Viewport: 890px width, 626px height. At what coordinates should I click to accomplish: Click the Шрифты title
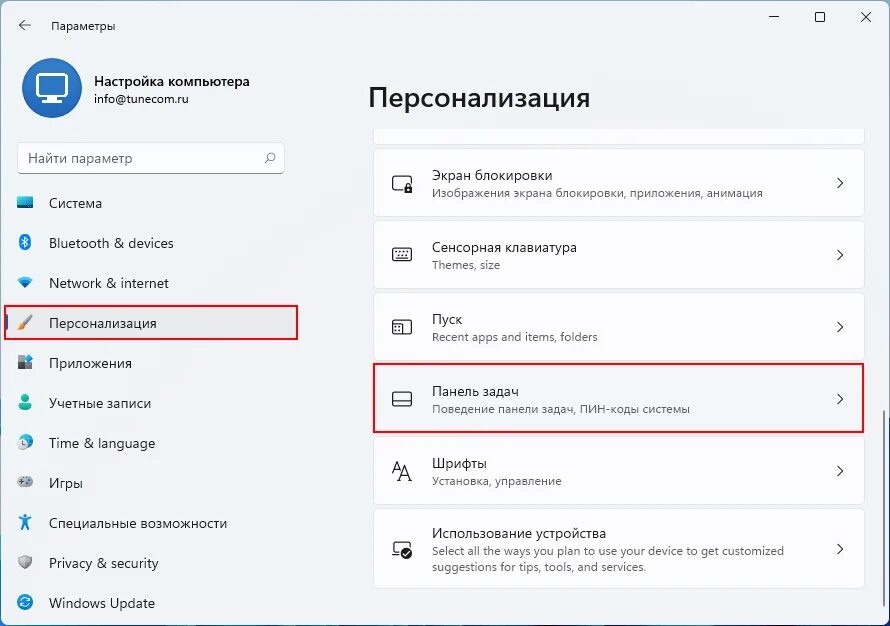pos(459,463)
